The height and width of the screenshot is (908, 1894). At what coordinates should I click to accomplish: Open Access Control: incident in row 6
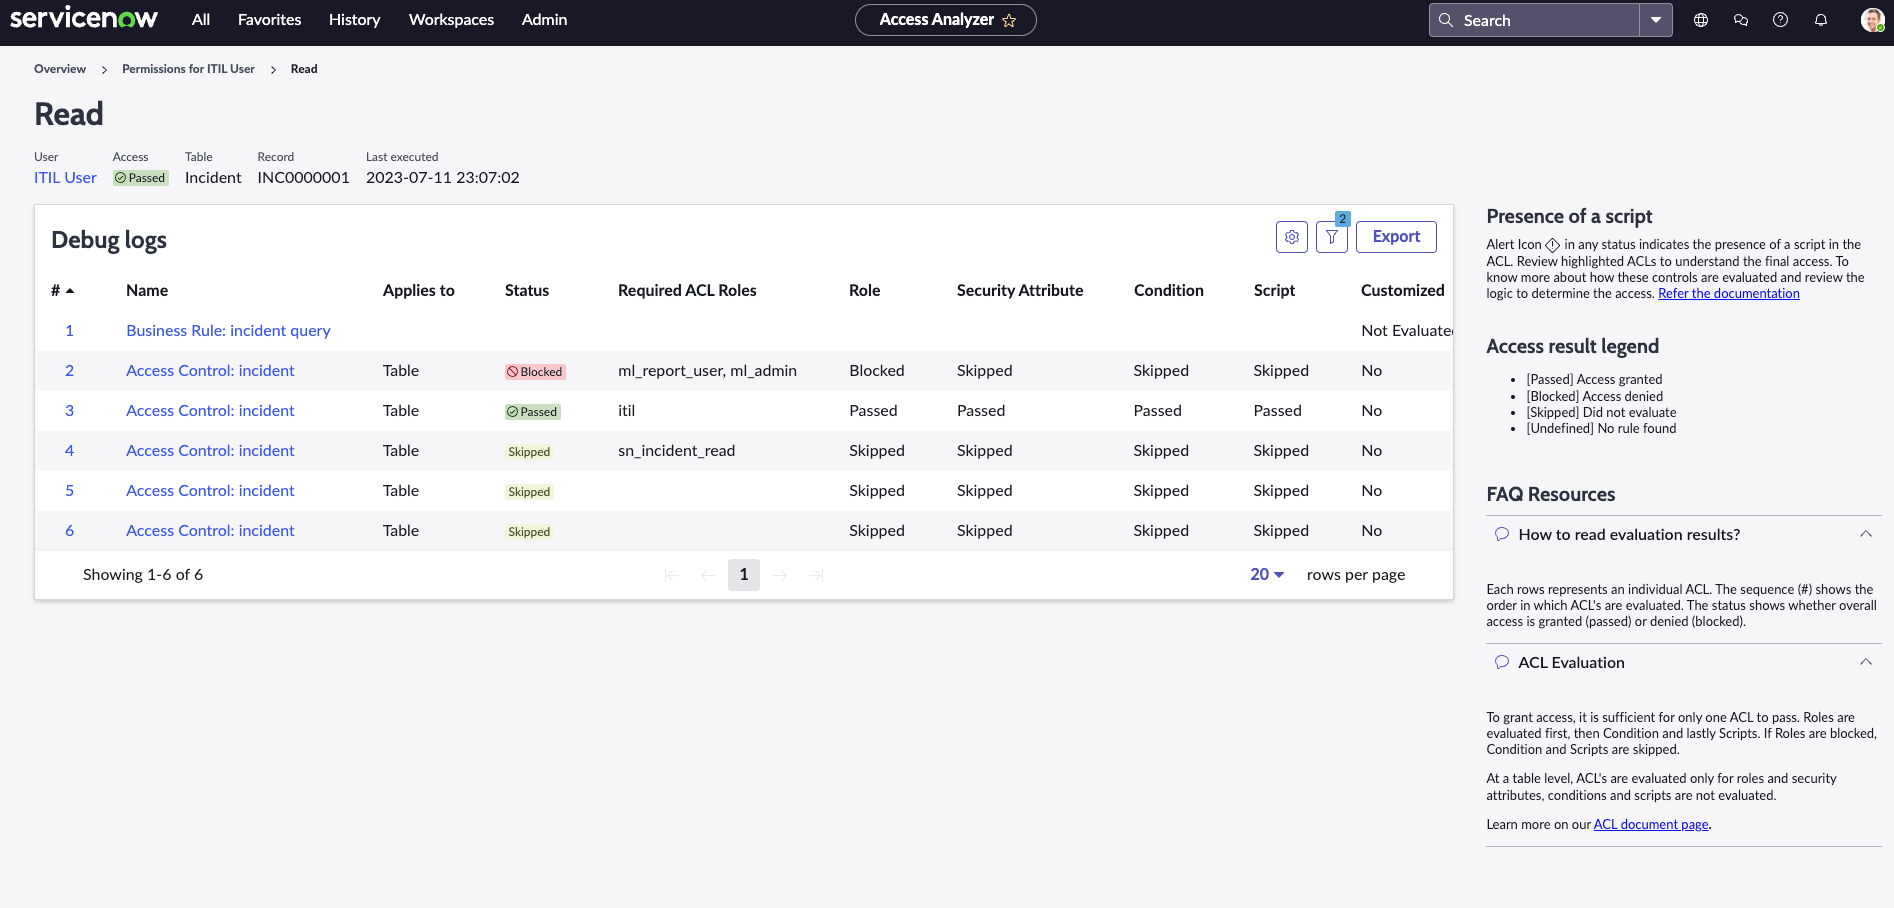210,531
